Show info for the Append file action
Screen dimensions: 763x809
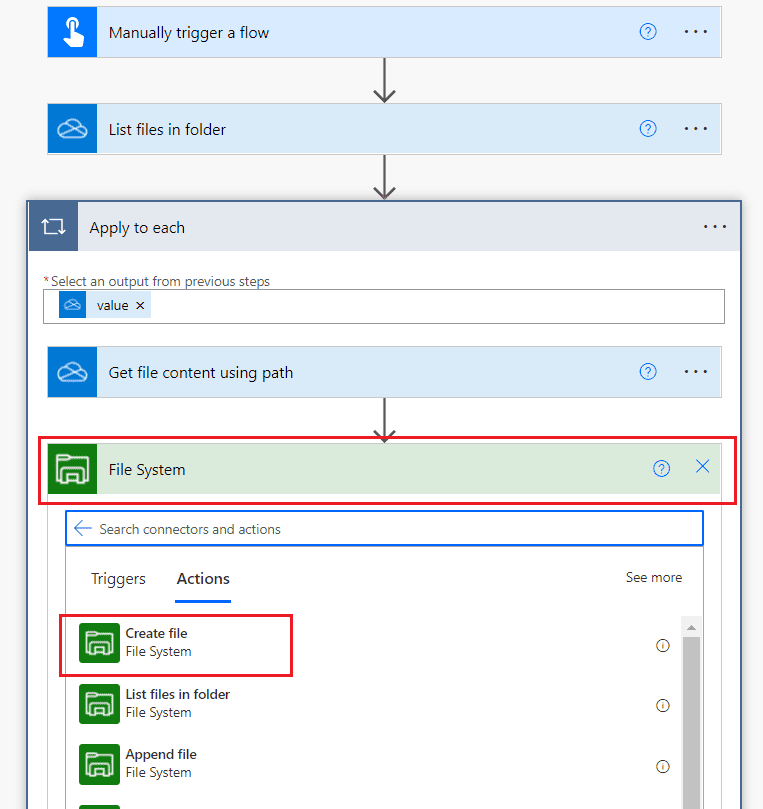662,766
